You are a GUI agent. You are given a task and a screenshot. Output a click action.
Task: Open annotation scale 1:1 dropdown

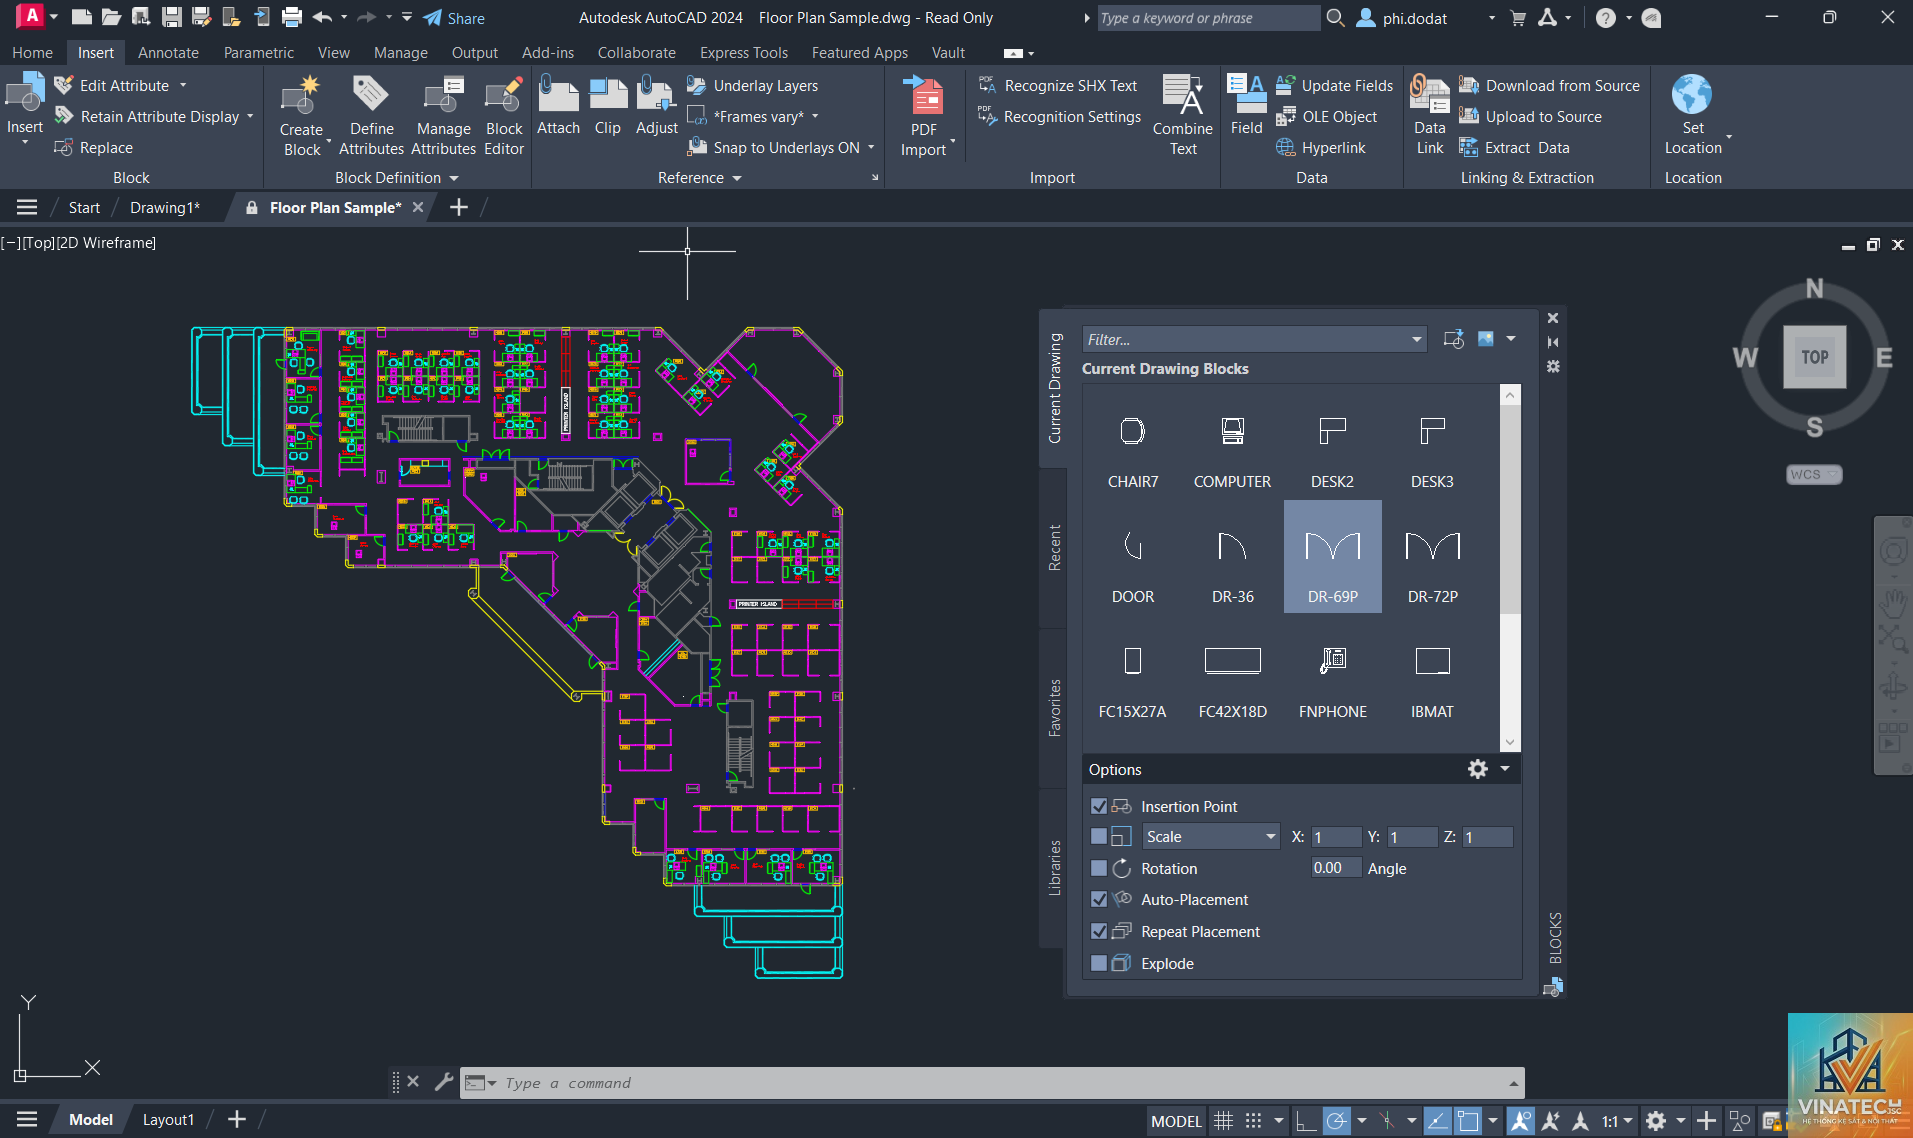click(x=1616, y=1121)
